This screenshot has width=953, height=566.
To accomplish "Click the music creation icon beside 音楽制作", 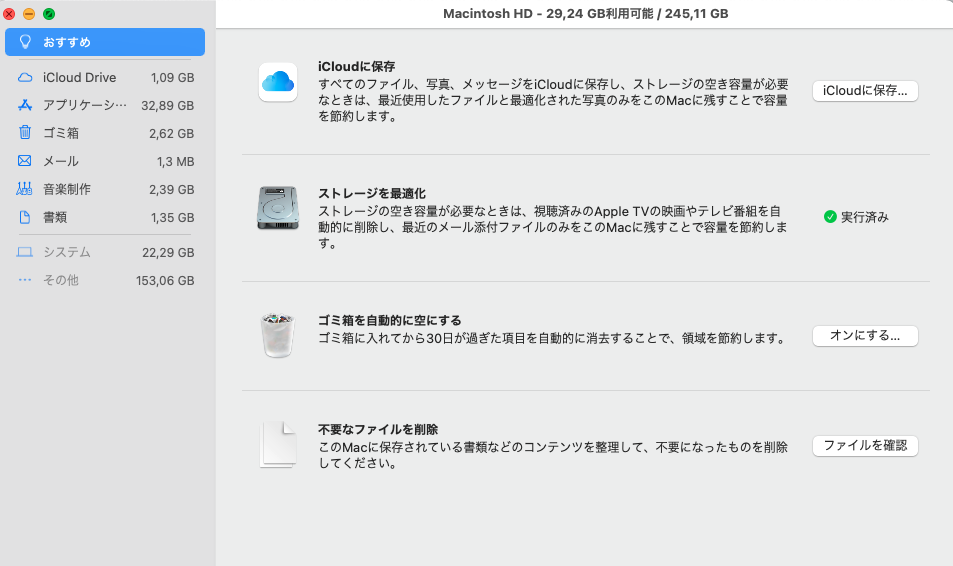I will 24,189.
